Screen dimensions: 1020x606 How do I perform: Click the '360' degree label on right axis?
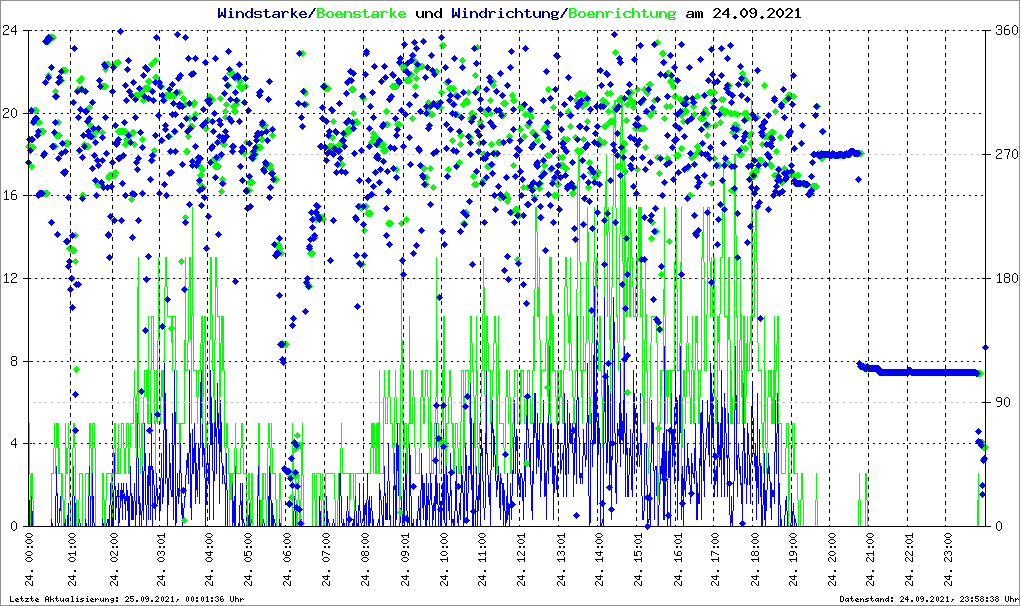click(x=1001, y=30)
